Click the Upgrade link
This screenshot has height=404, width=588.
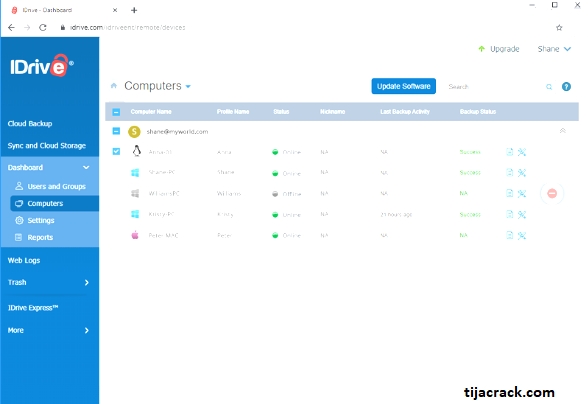[505, 49]
